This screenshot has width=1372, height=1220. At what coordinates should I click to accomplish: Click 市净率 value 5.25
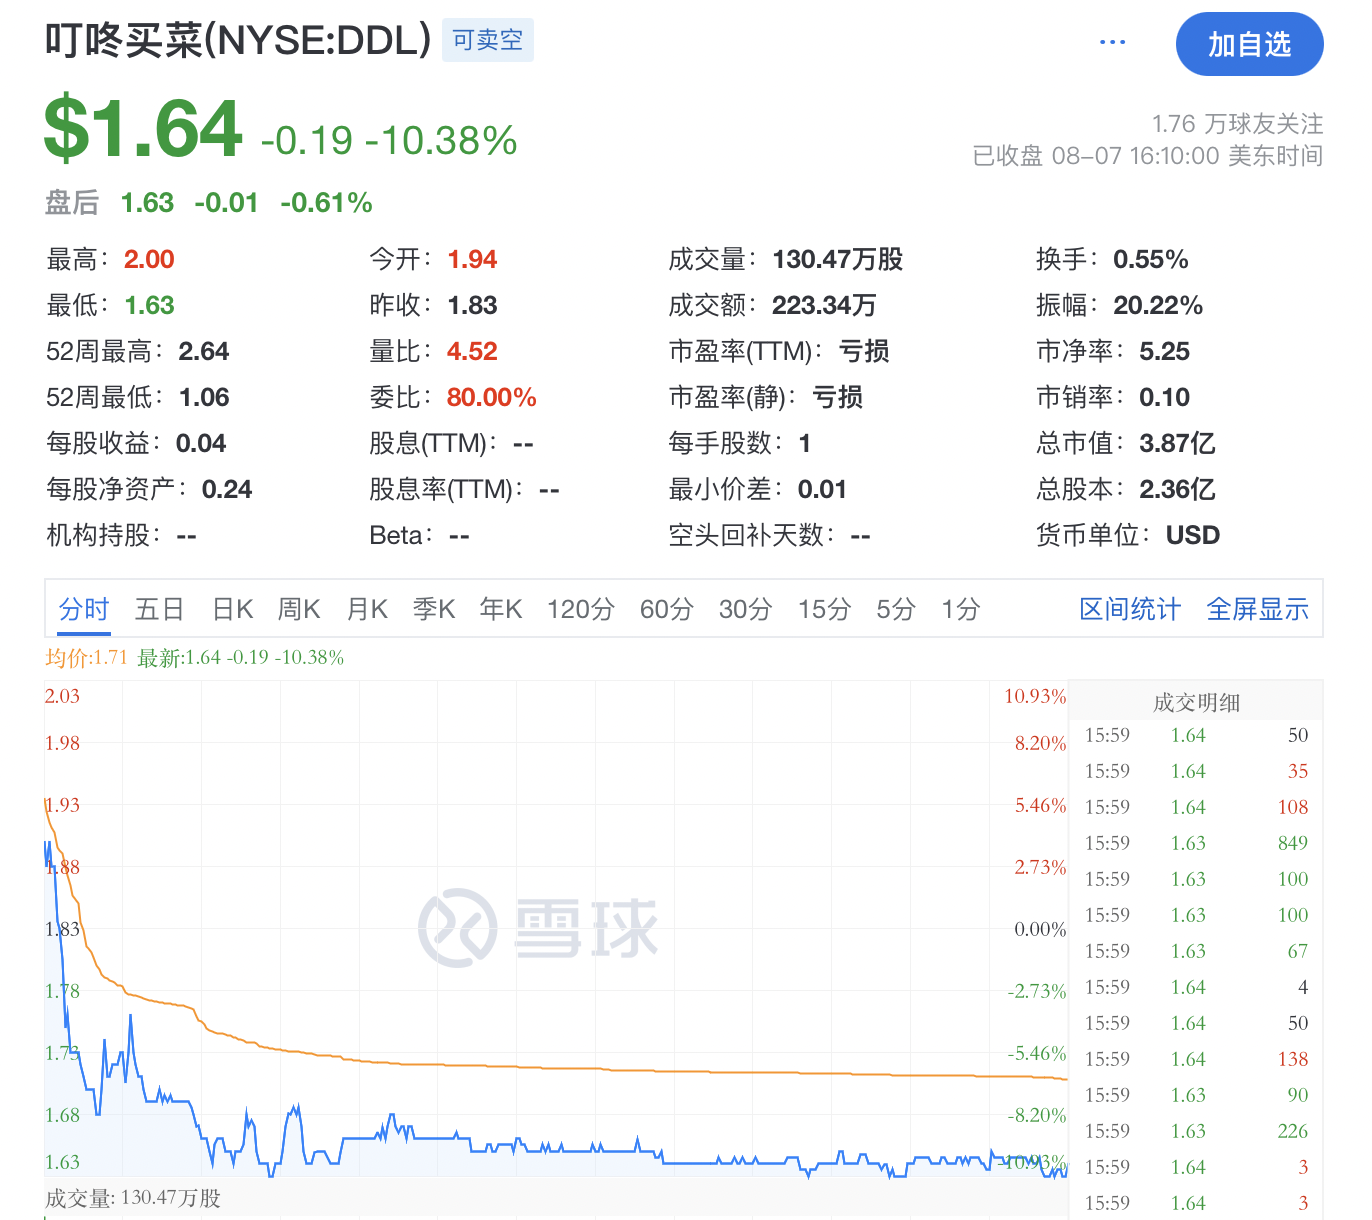(x=1164, y=351)
